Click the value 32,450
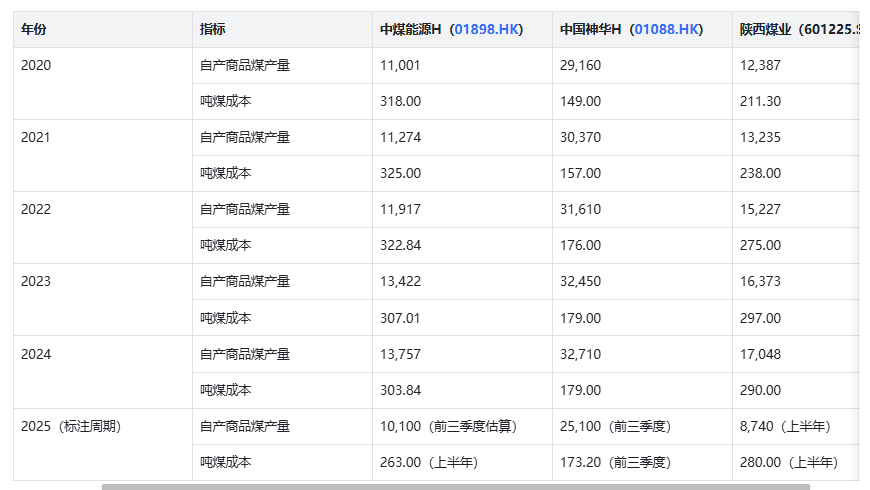This screenshot has height=490, width=870. pos(580,281)
